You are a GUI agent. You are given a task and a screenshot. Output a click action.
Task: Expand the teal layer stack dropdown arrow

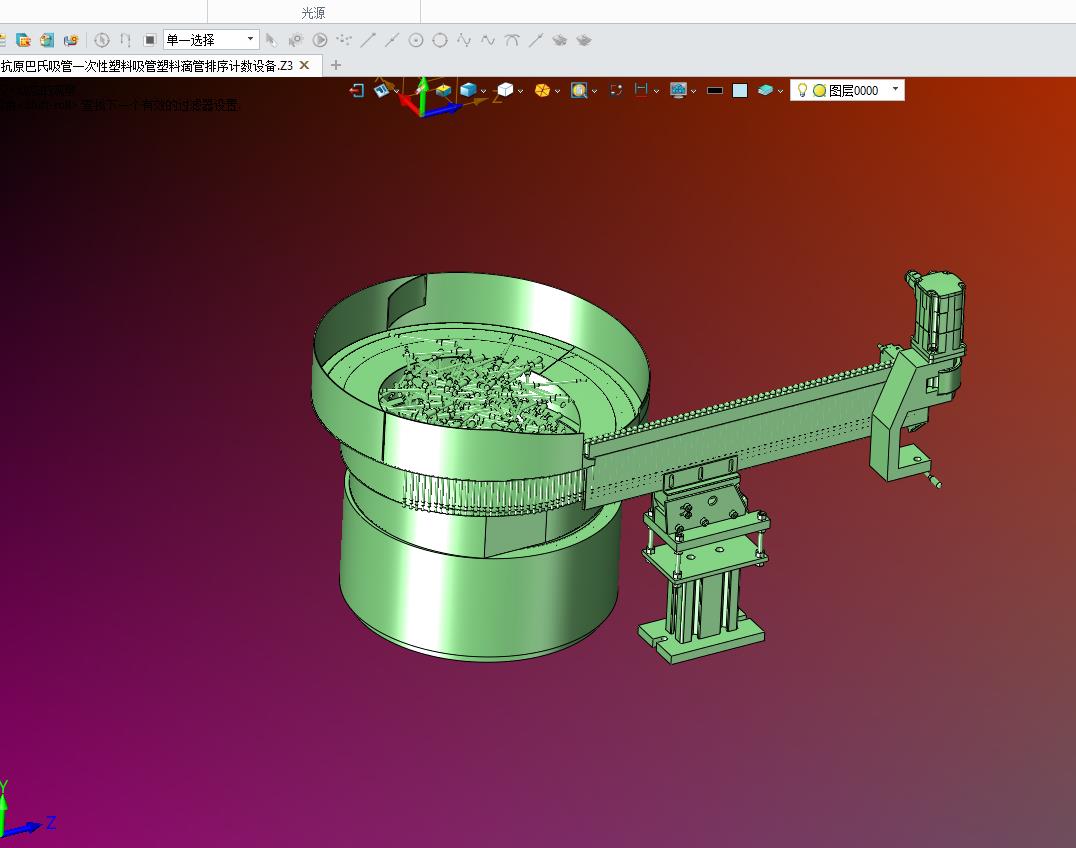tap(780, 91)
